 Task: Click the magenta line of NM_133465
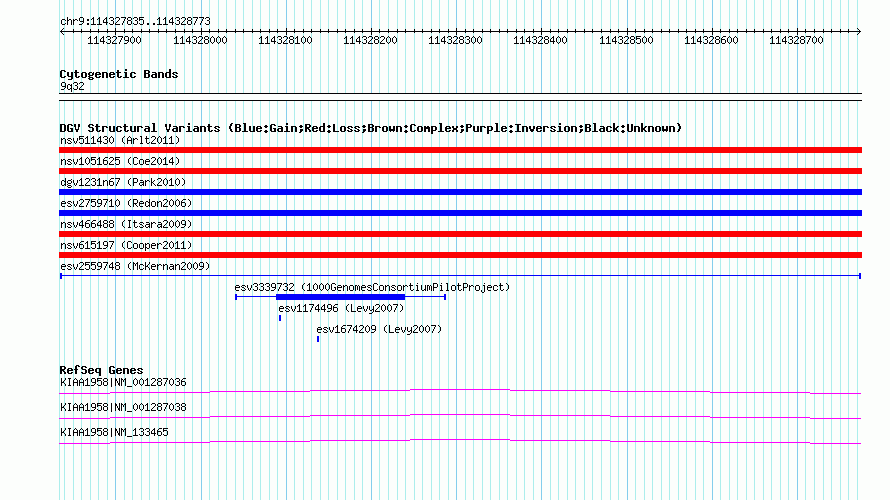(x=460, y=441)
